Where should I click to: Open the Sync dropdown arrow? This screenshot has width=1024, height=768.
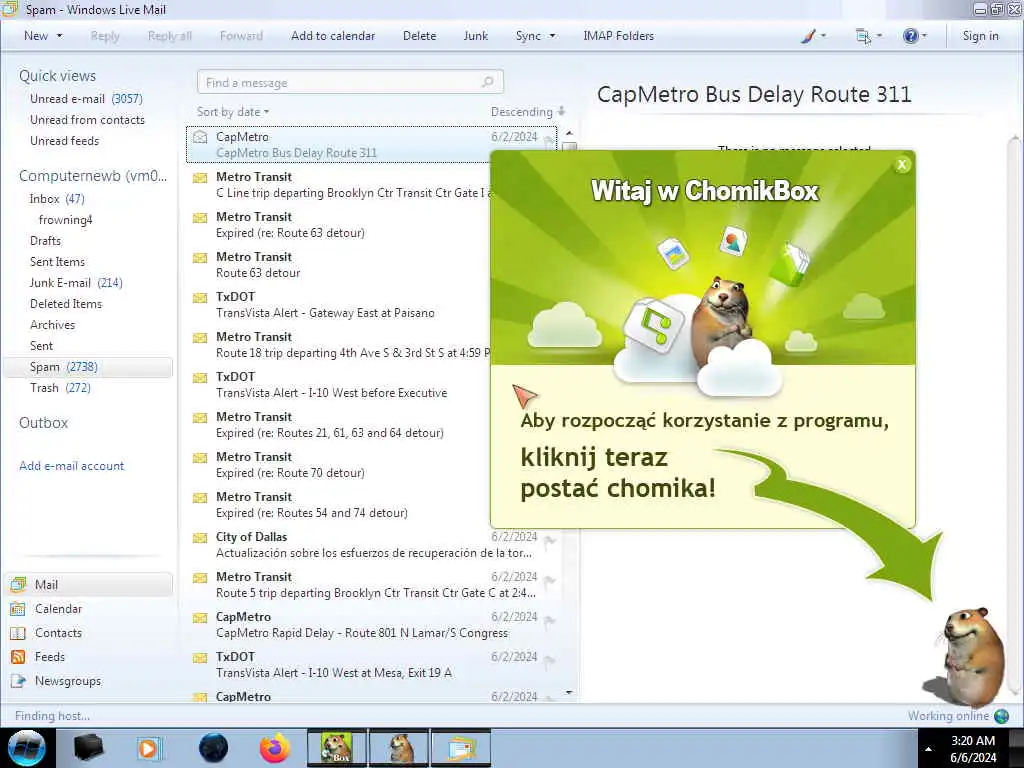pos(552,36)
